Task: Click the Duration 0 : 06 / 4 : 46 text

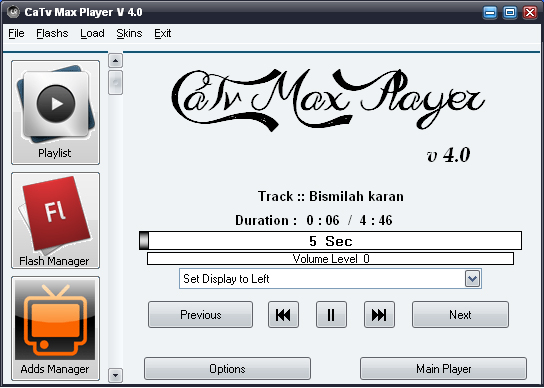Action: click(x=314, y=220)
